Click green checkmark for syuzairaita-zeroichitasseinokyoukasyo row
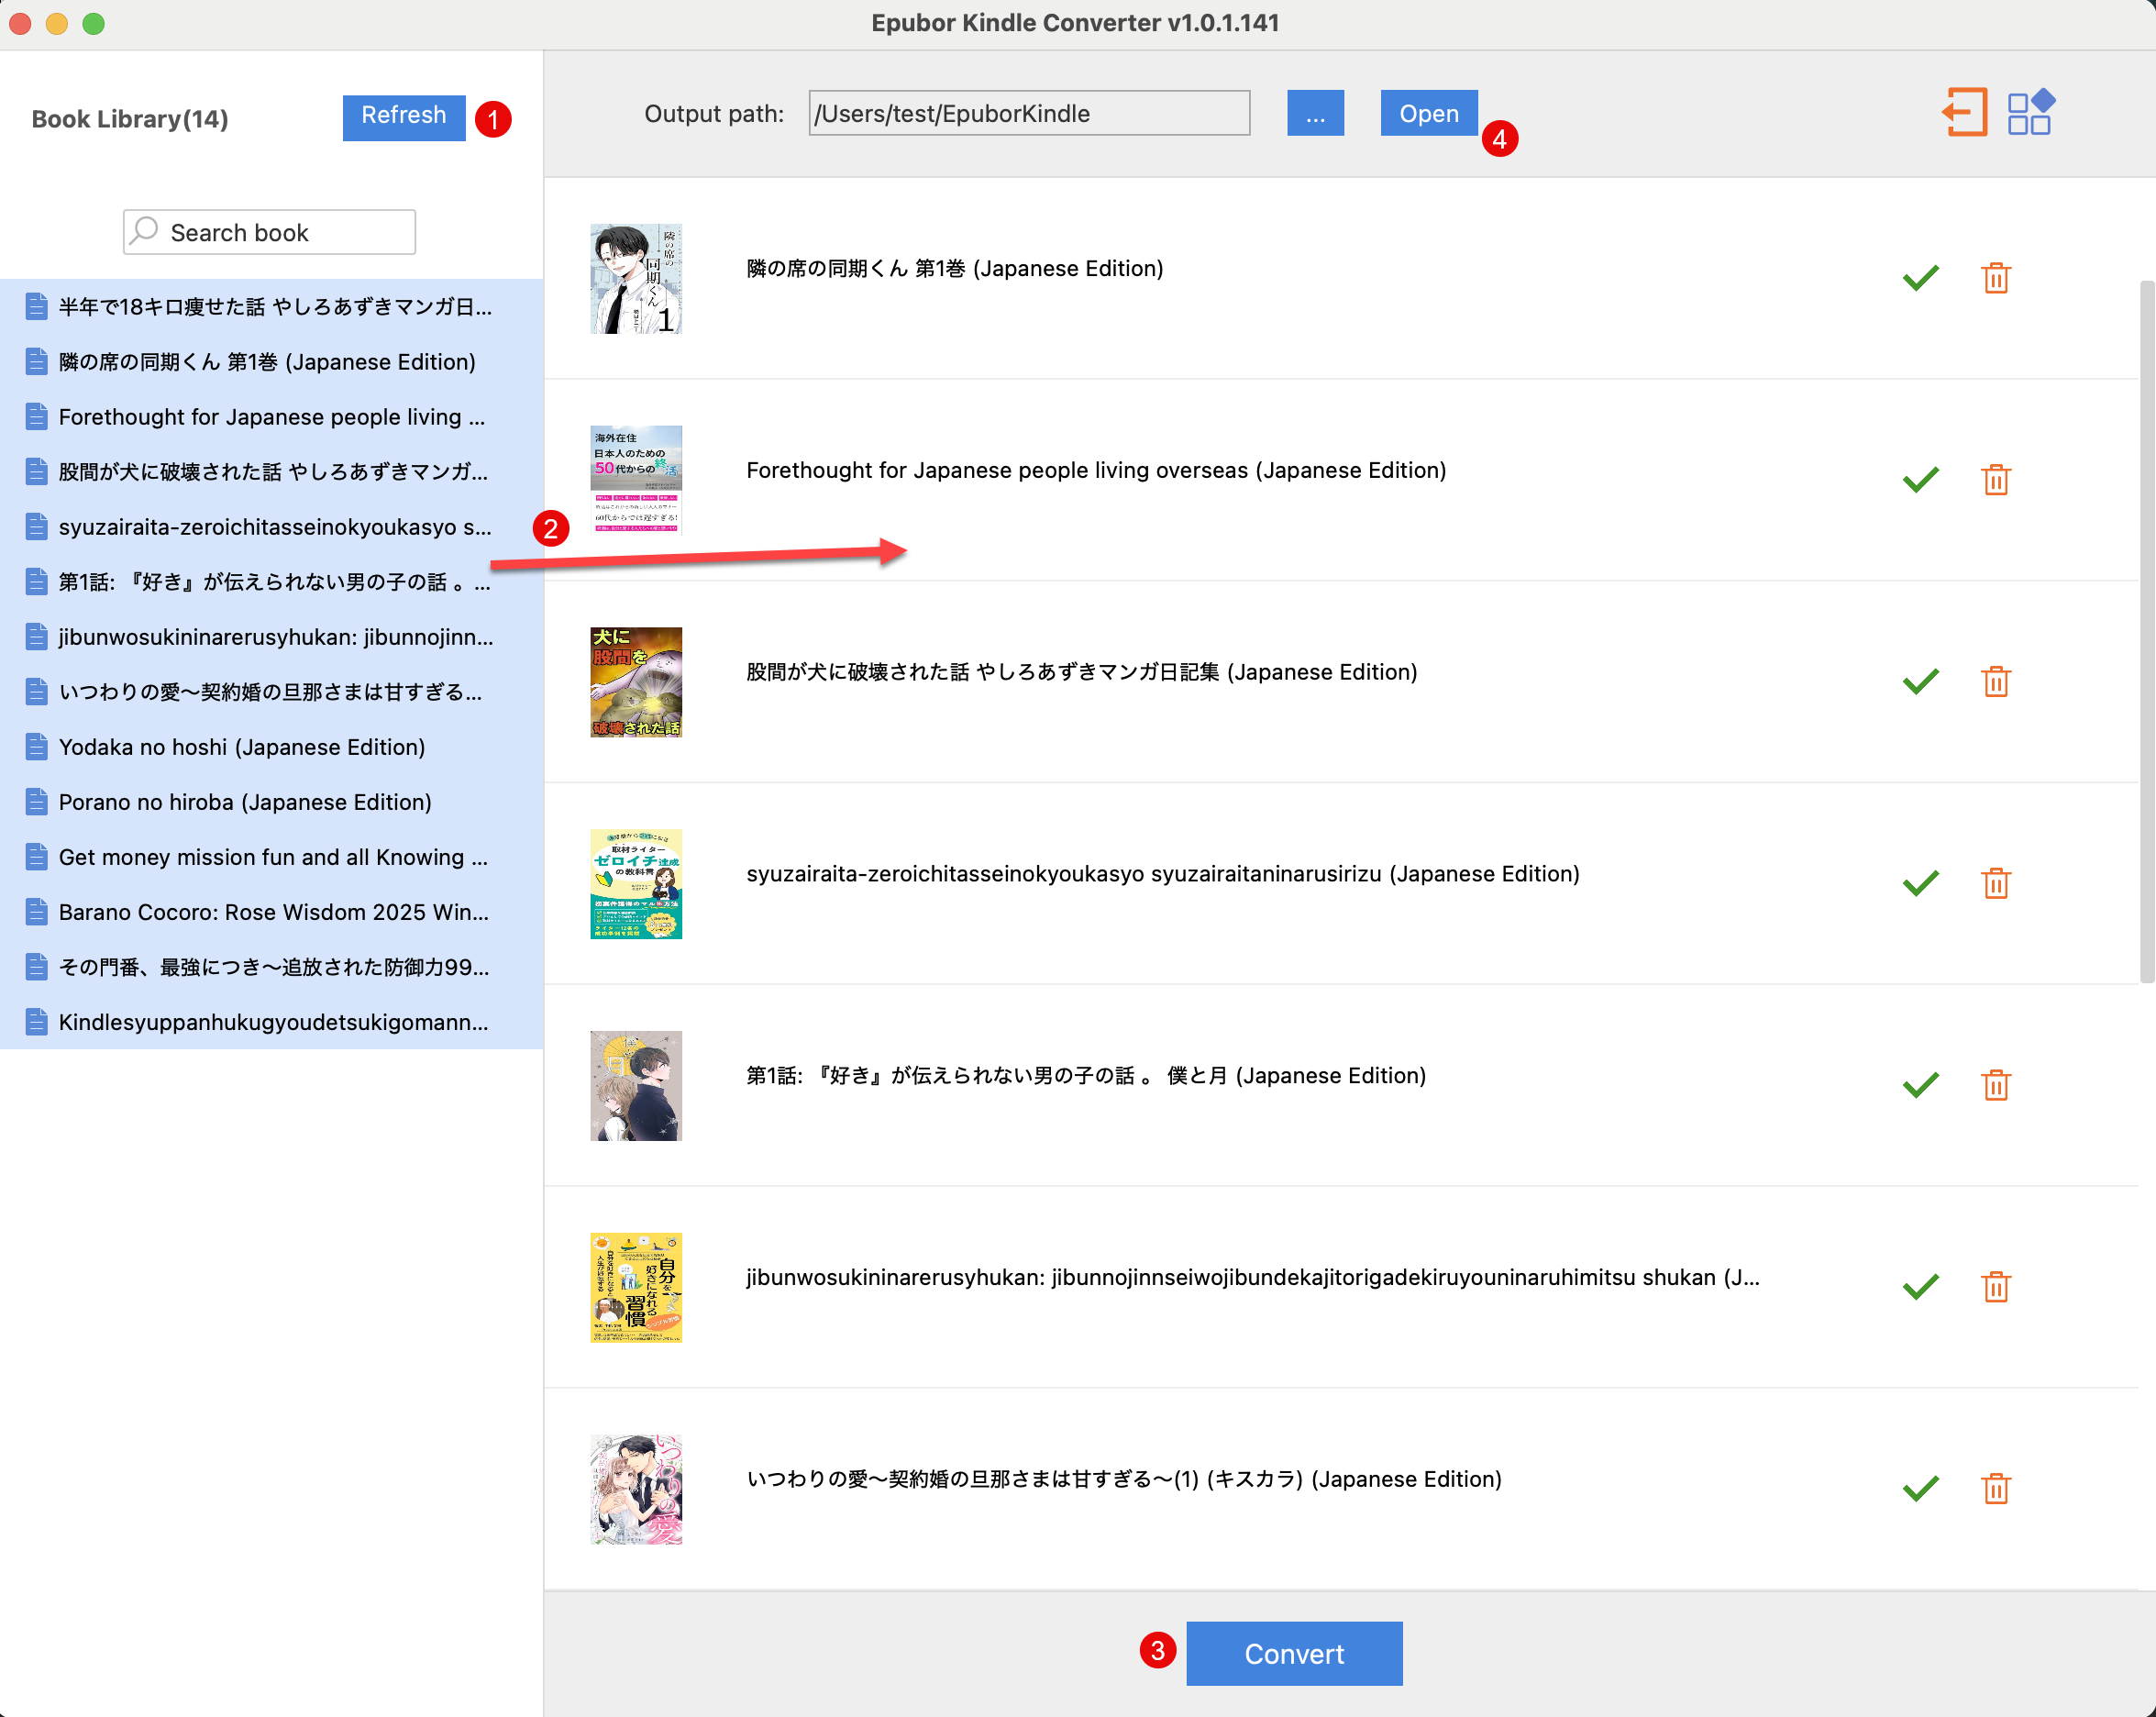2156x1717 pixels. coord(1920,883)
